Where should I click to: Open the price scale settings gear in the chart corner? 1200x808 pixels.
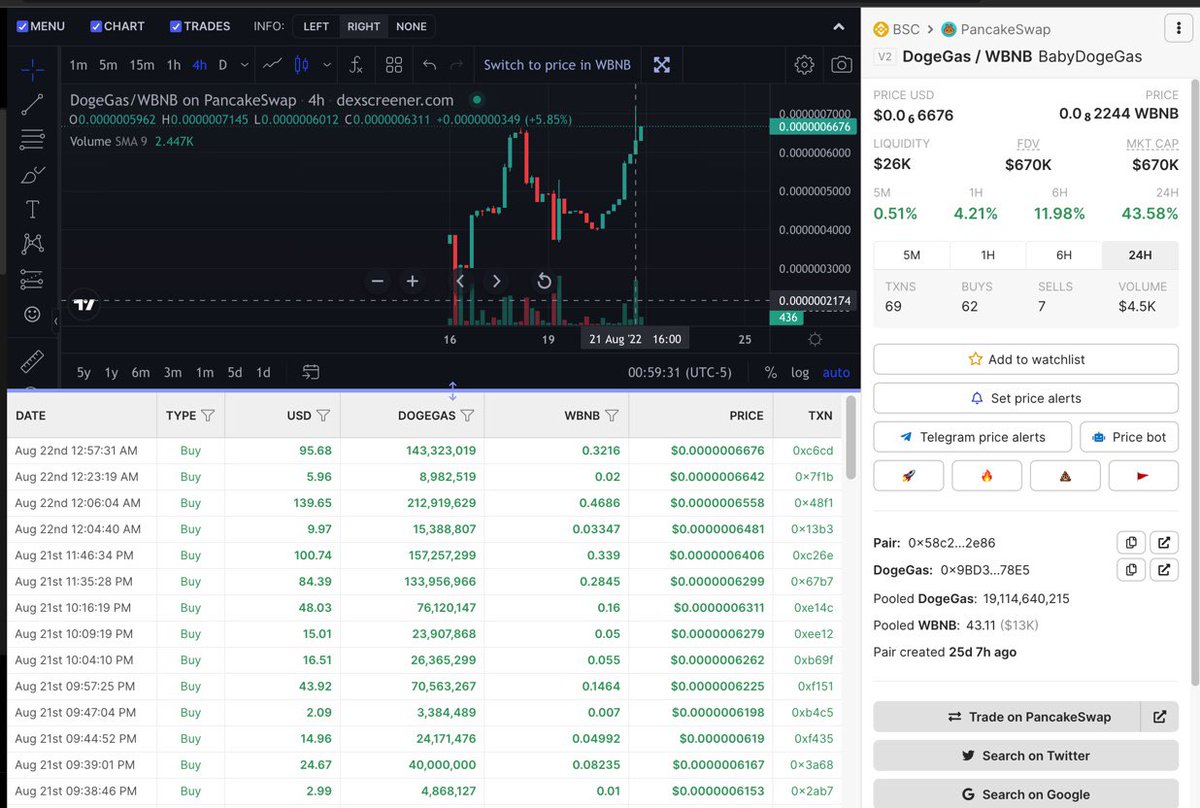[815, 340]
